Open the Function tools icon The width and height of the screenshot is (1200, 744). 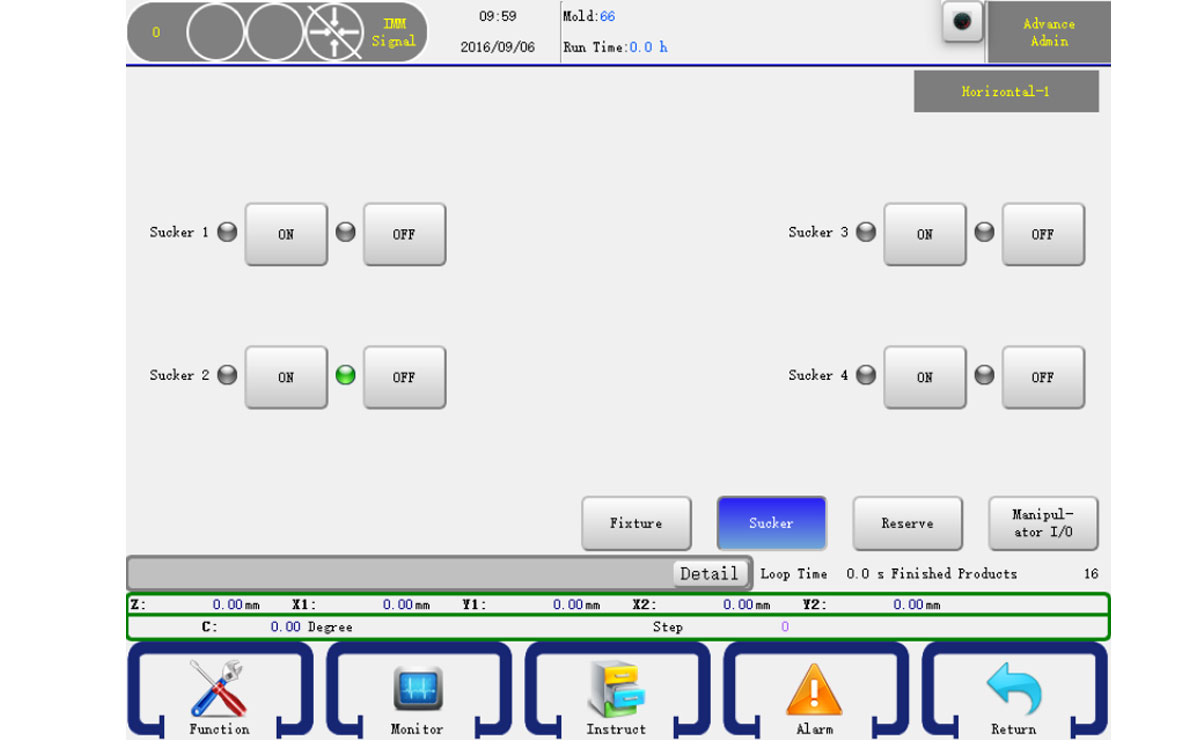point(218,689)
